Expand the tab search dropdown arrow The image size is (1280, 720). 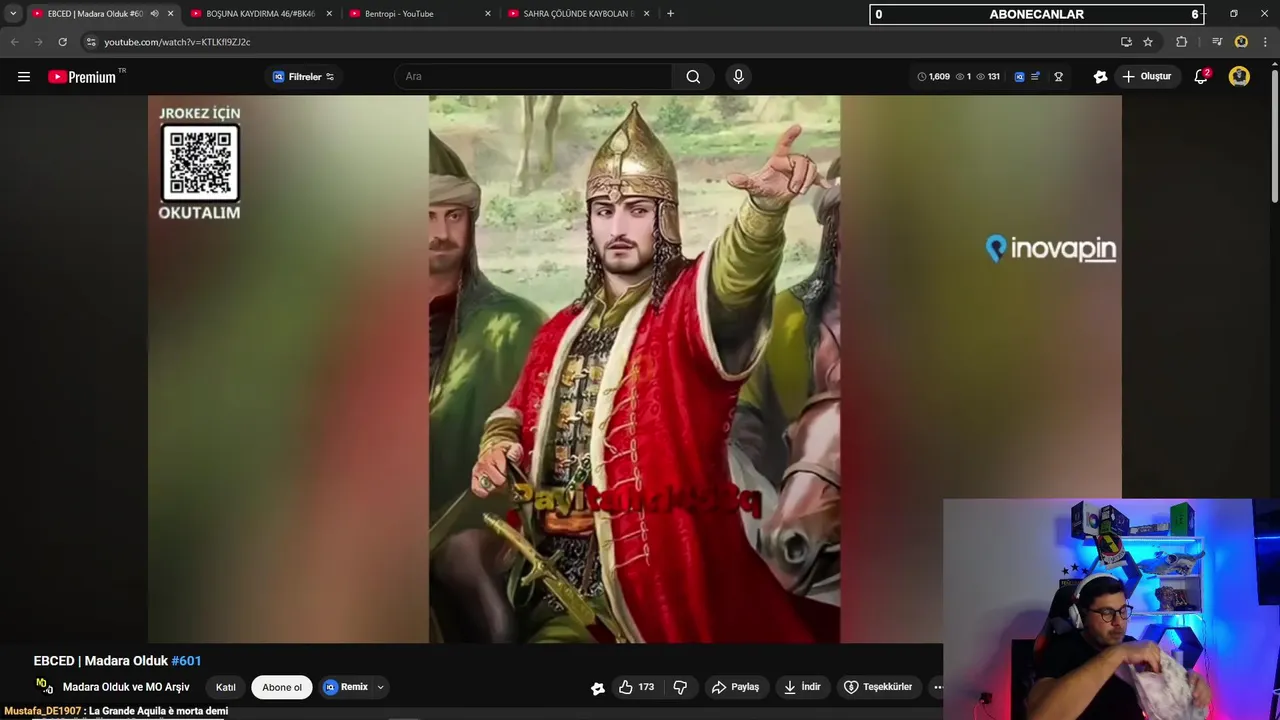click(x=13, y=14)
